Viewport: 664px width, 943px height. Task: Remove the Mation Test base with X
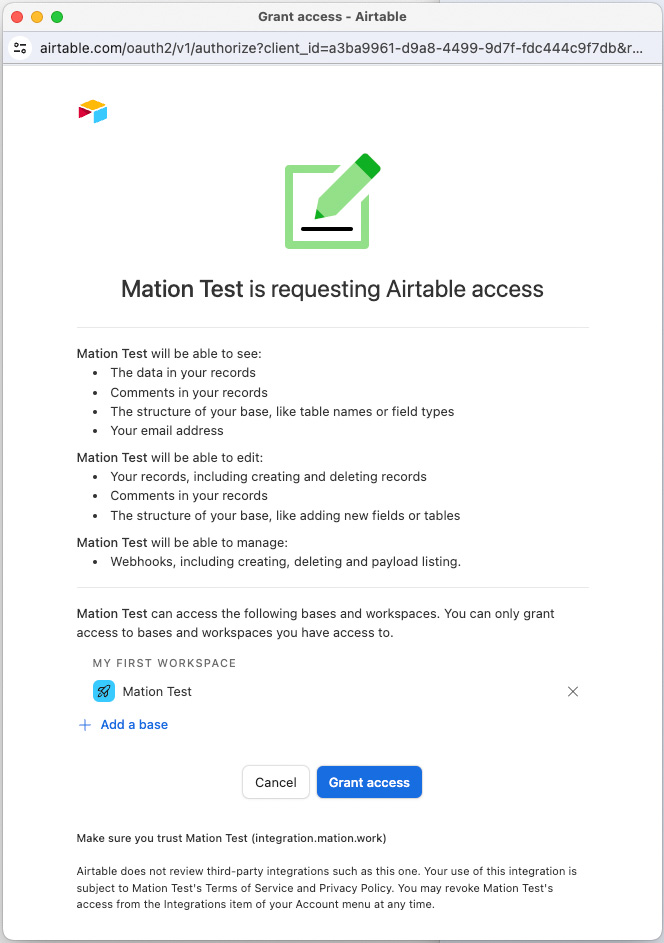coord(573,691)
